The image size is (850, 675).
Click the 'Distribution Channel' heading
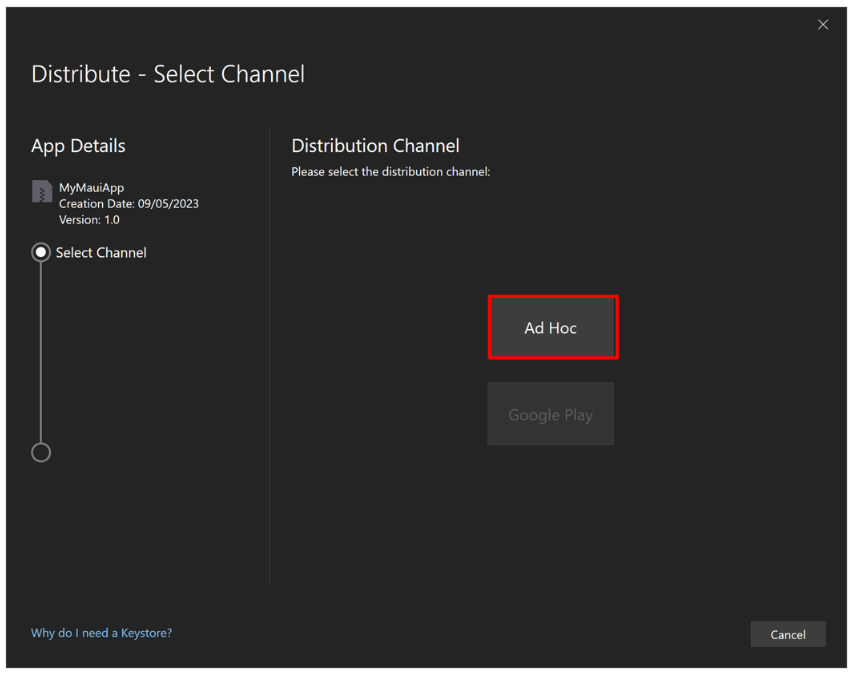(376, 146)
